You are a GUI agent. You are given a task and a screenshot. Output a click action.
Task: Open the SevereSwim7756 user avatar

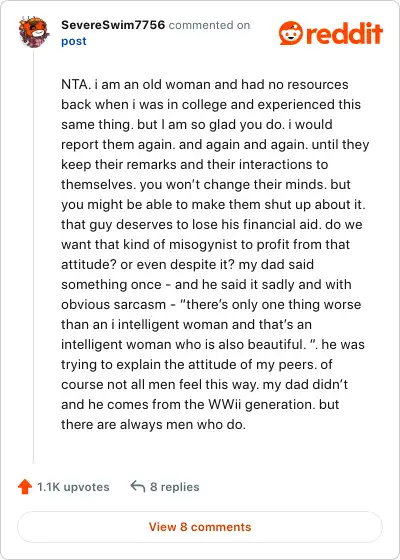(x=34, y=32)
